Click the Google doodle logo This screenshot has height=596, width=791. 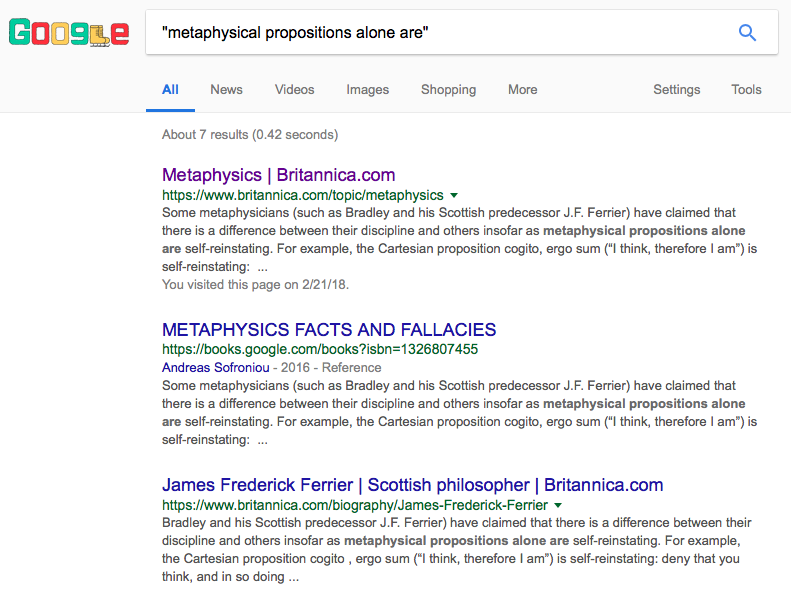69,32
